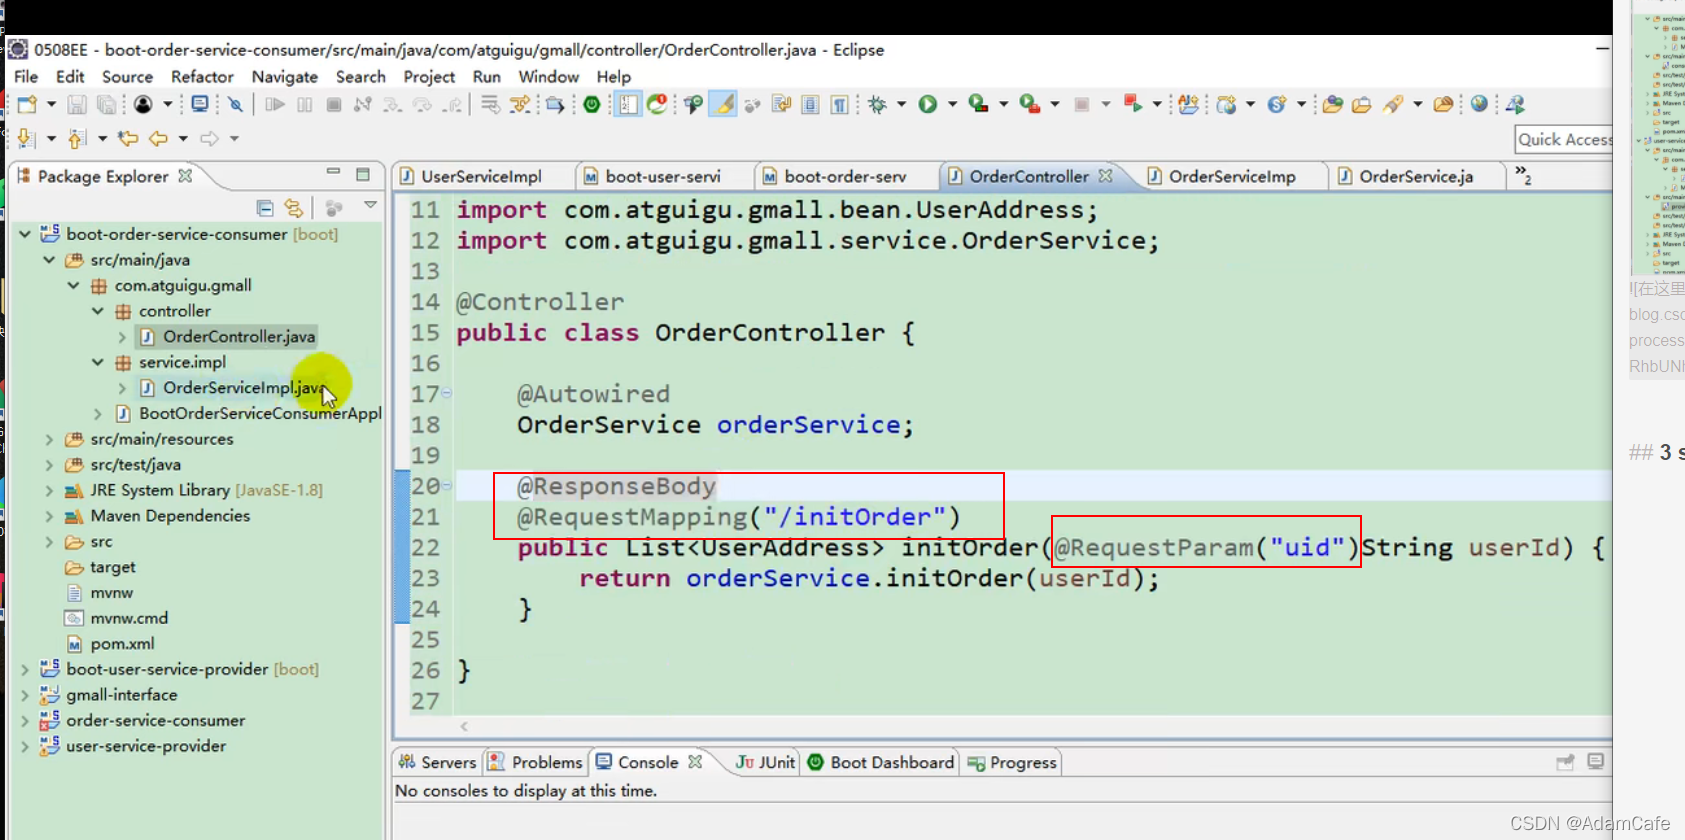Image resolution: width=1685 pixels, height=840 pixels.
Task: Open the Package Explorer View Menu triangle
Action: click(x=370, y=205)
